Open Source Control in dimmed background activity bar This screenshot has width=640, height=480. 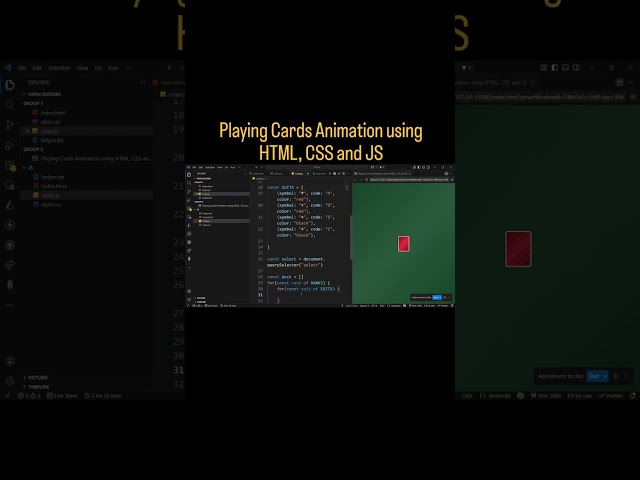pyautogui.click(x=10, y=125)
